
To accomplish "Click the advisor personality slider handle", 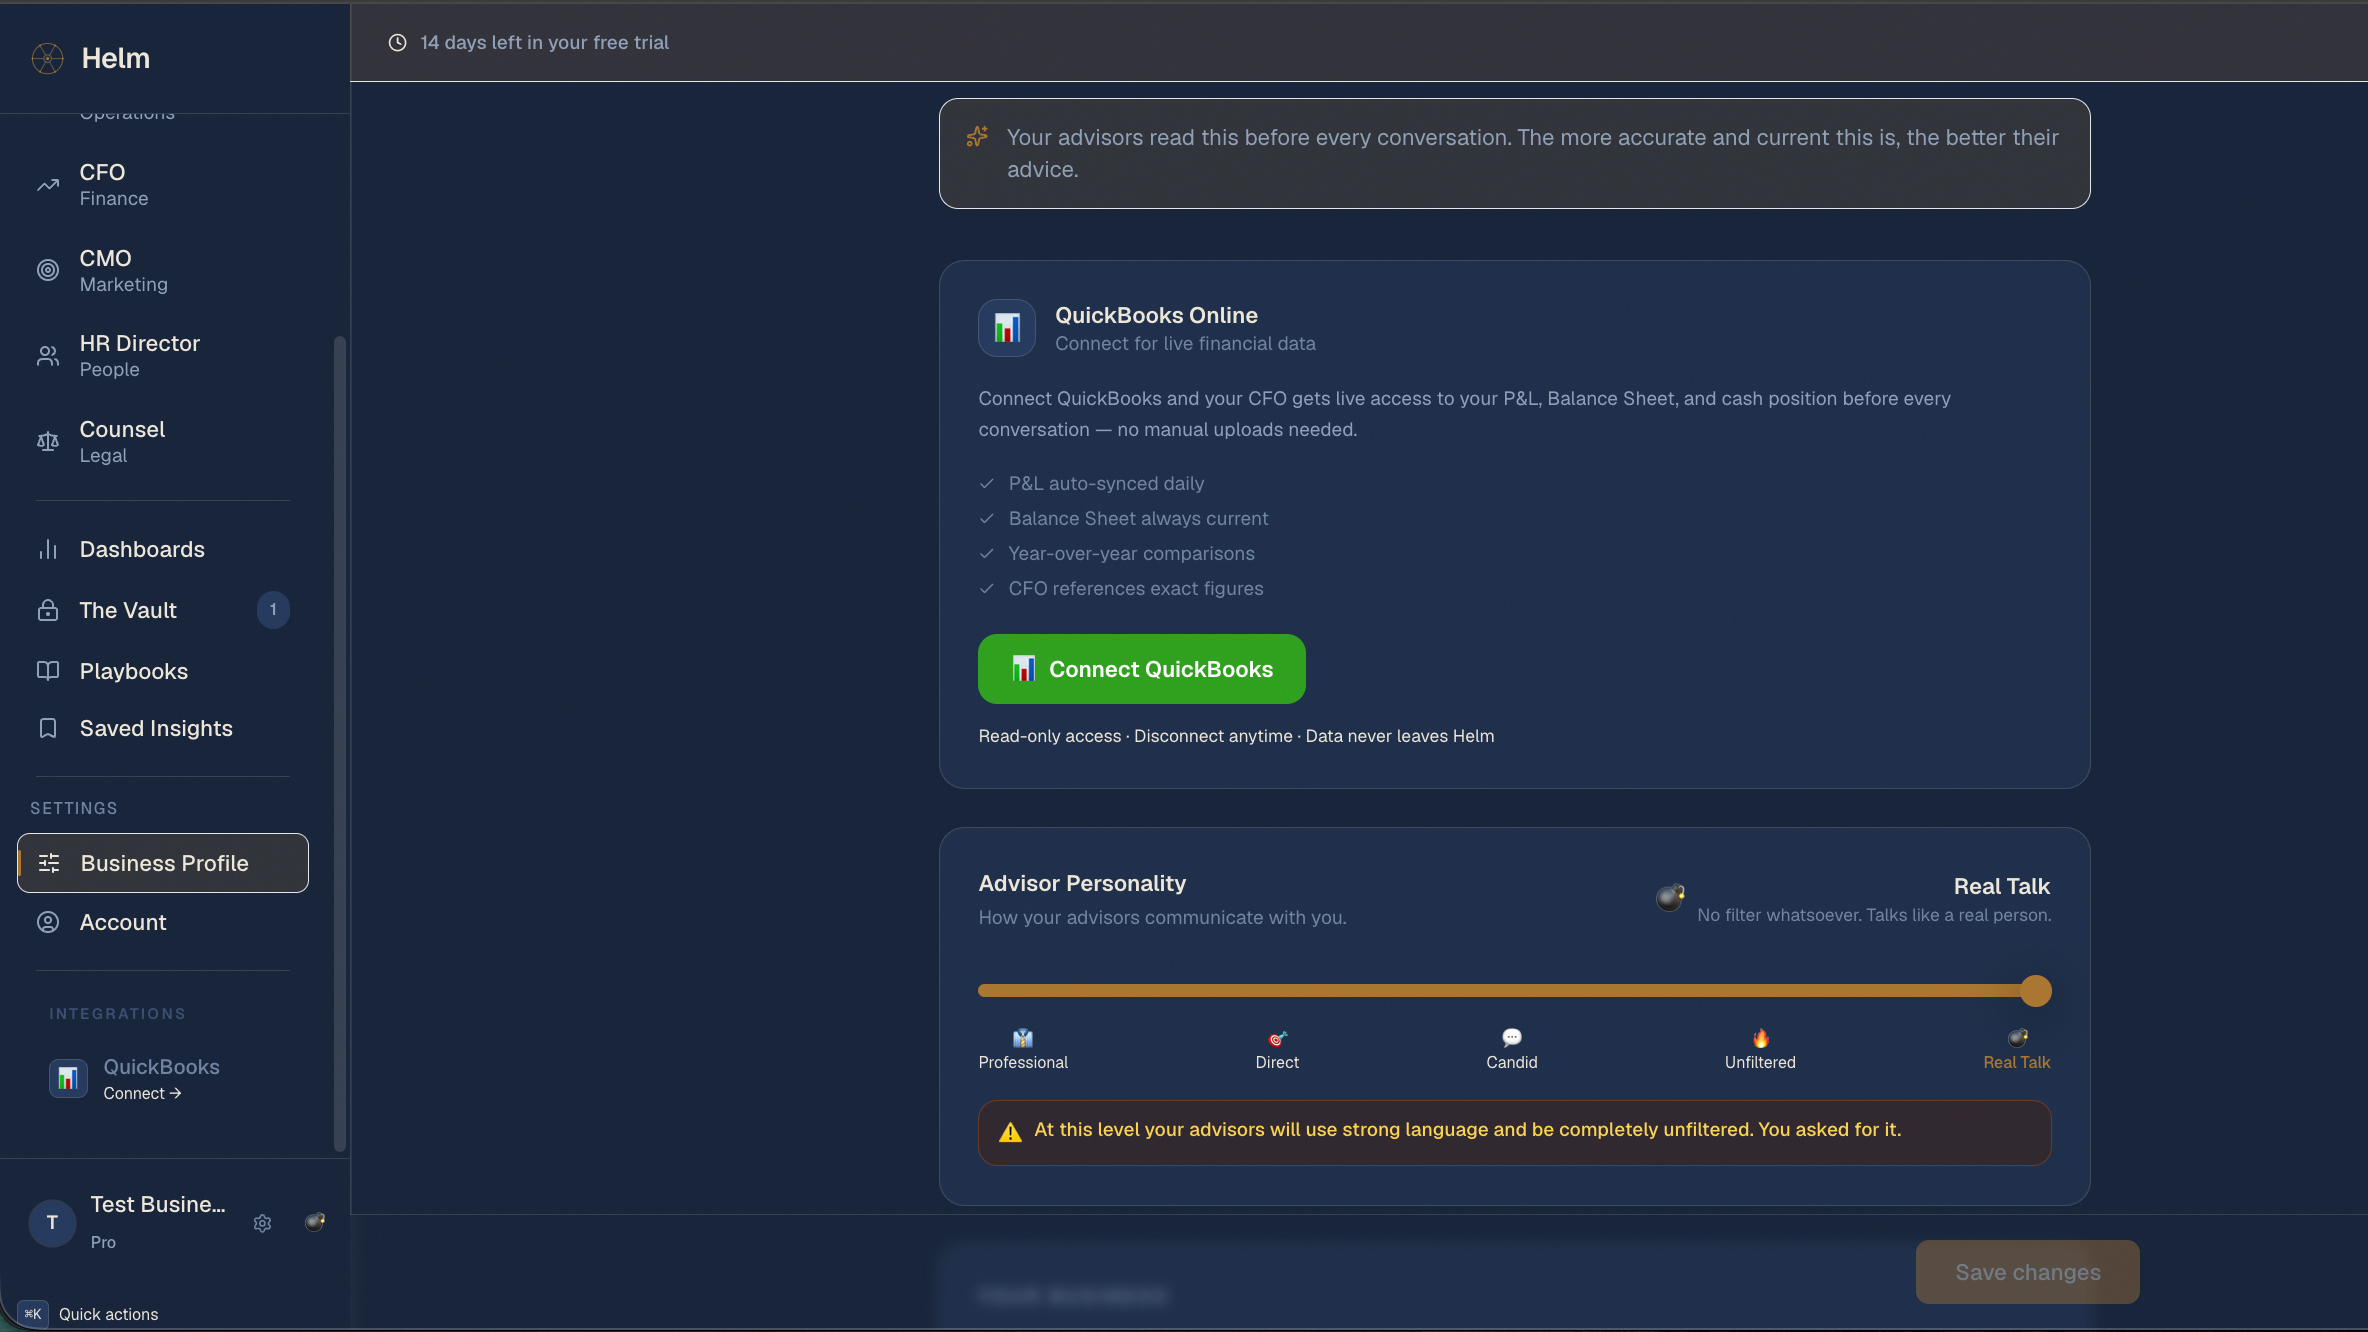I will click(2035, 991).
